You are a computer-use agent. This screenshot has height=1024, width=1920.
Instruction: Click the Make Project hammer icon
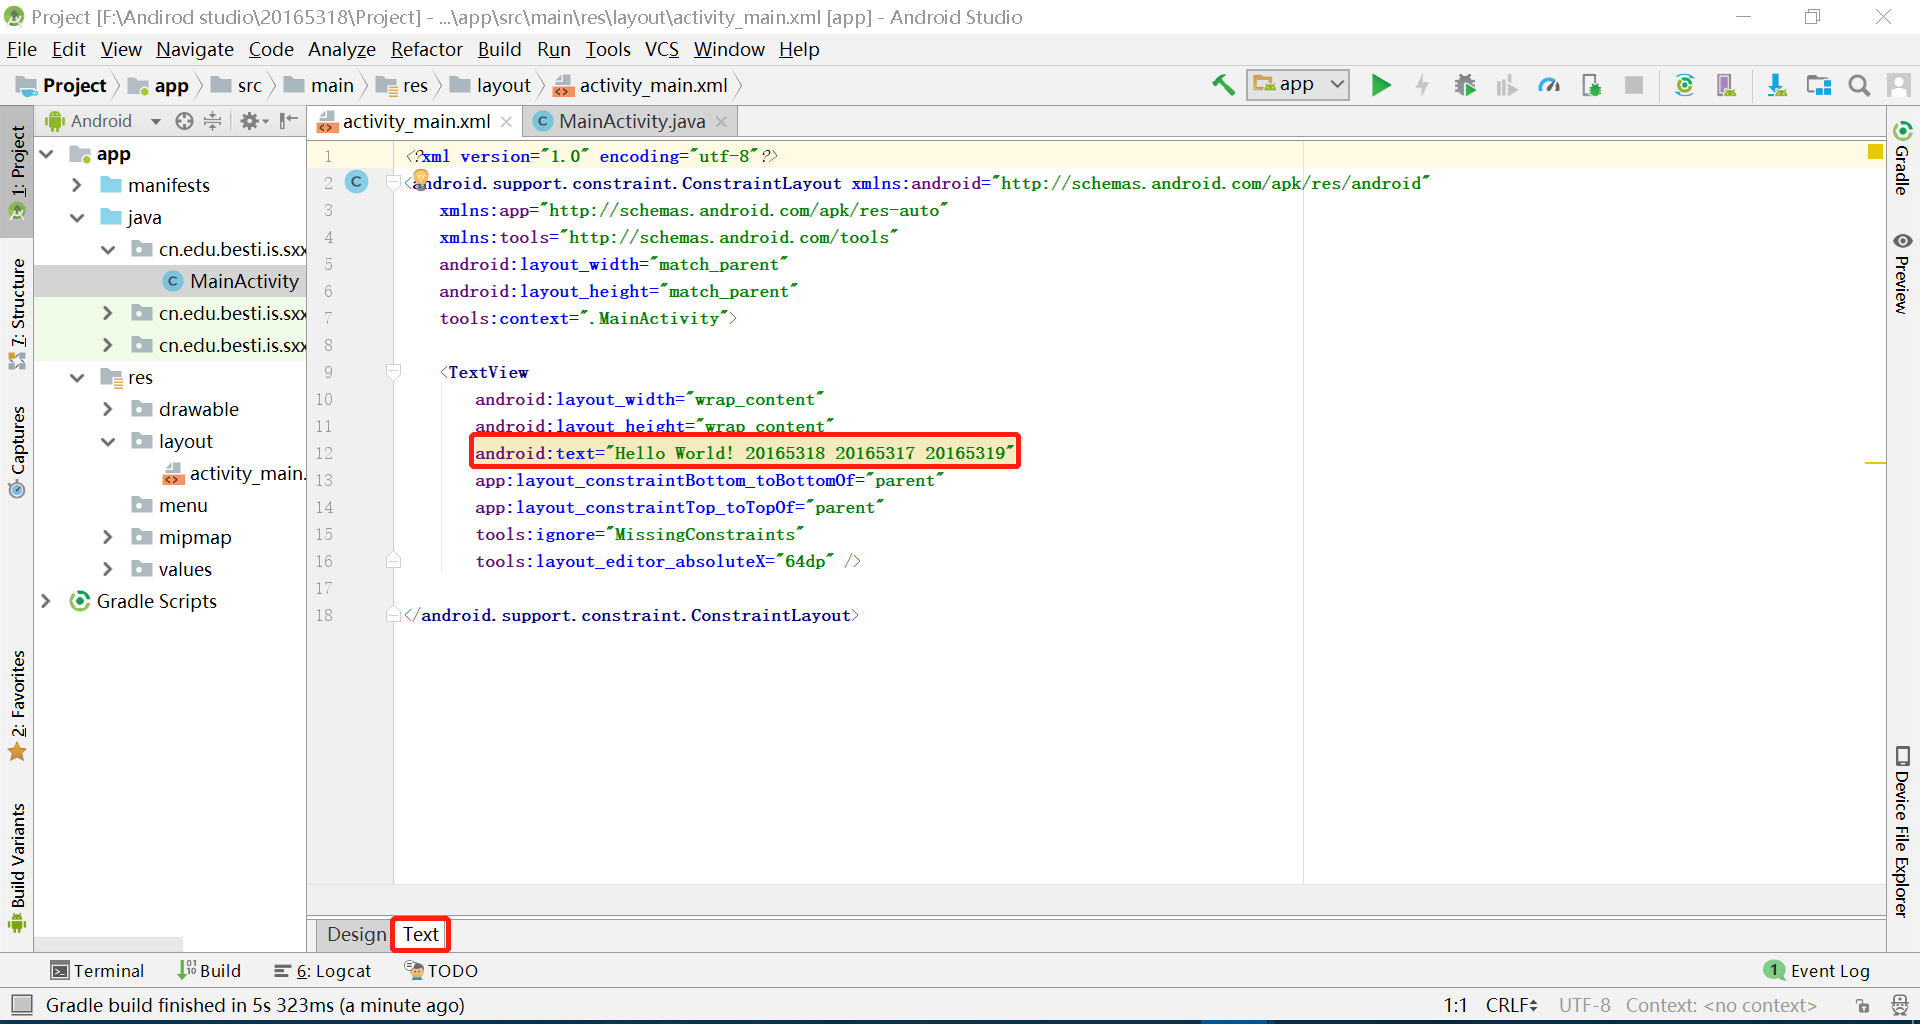coord(1223,85)
